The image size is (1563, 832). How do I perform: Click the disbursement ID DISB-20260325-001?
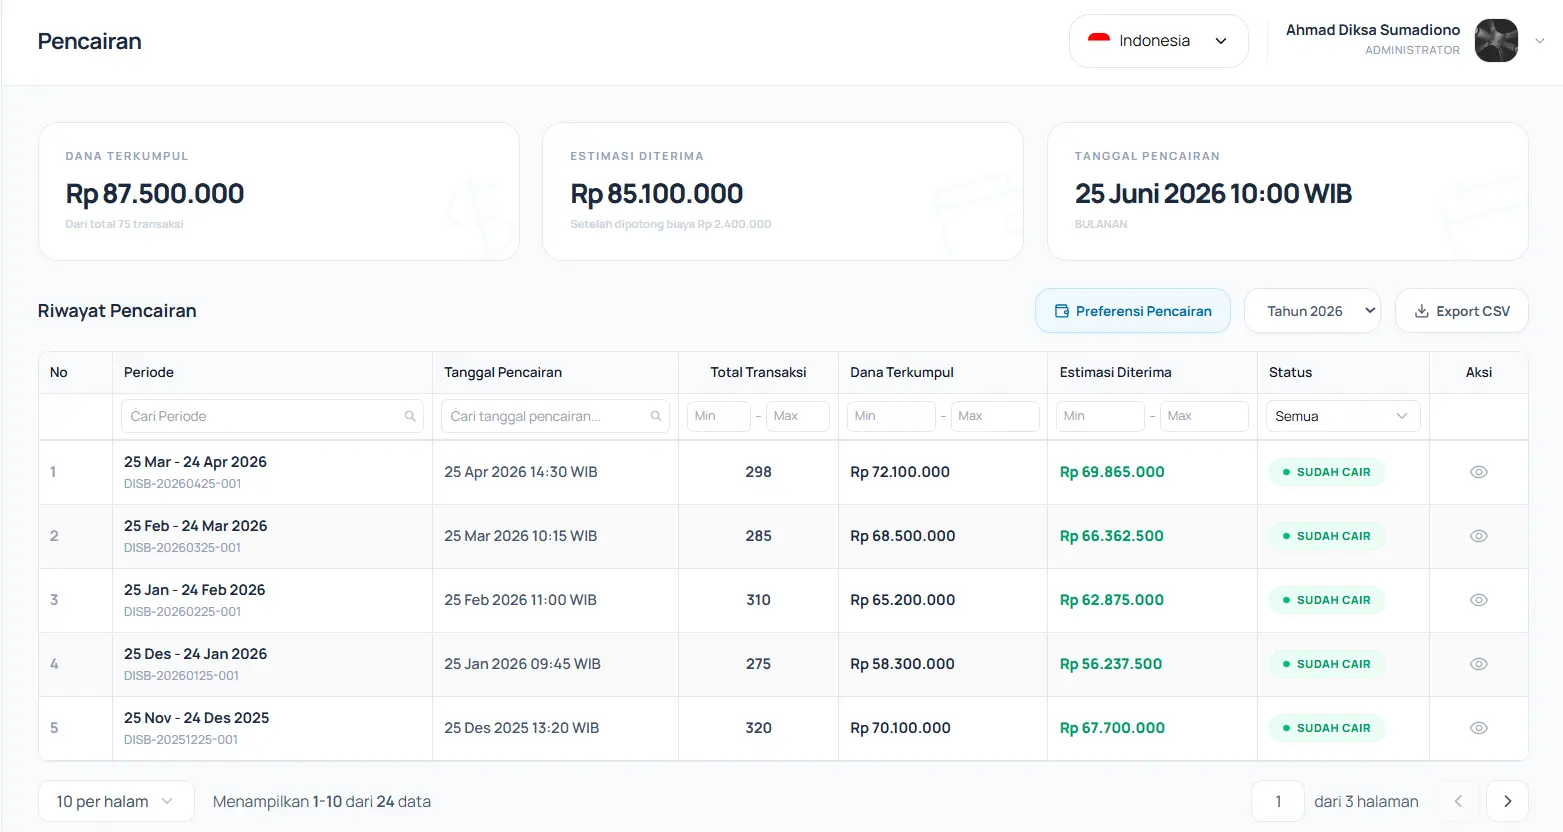(182, 548)
